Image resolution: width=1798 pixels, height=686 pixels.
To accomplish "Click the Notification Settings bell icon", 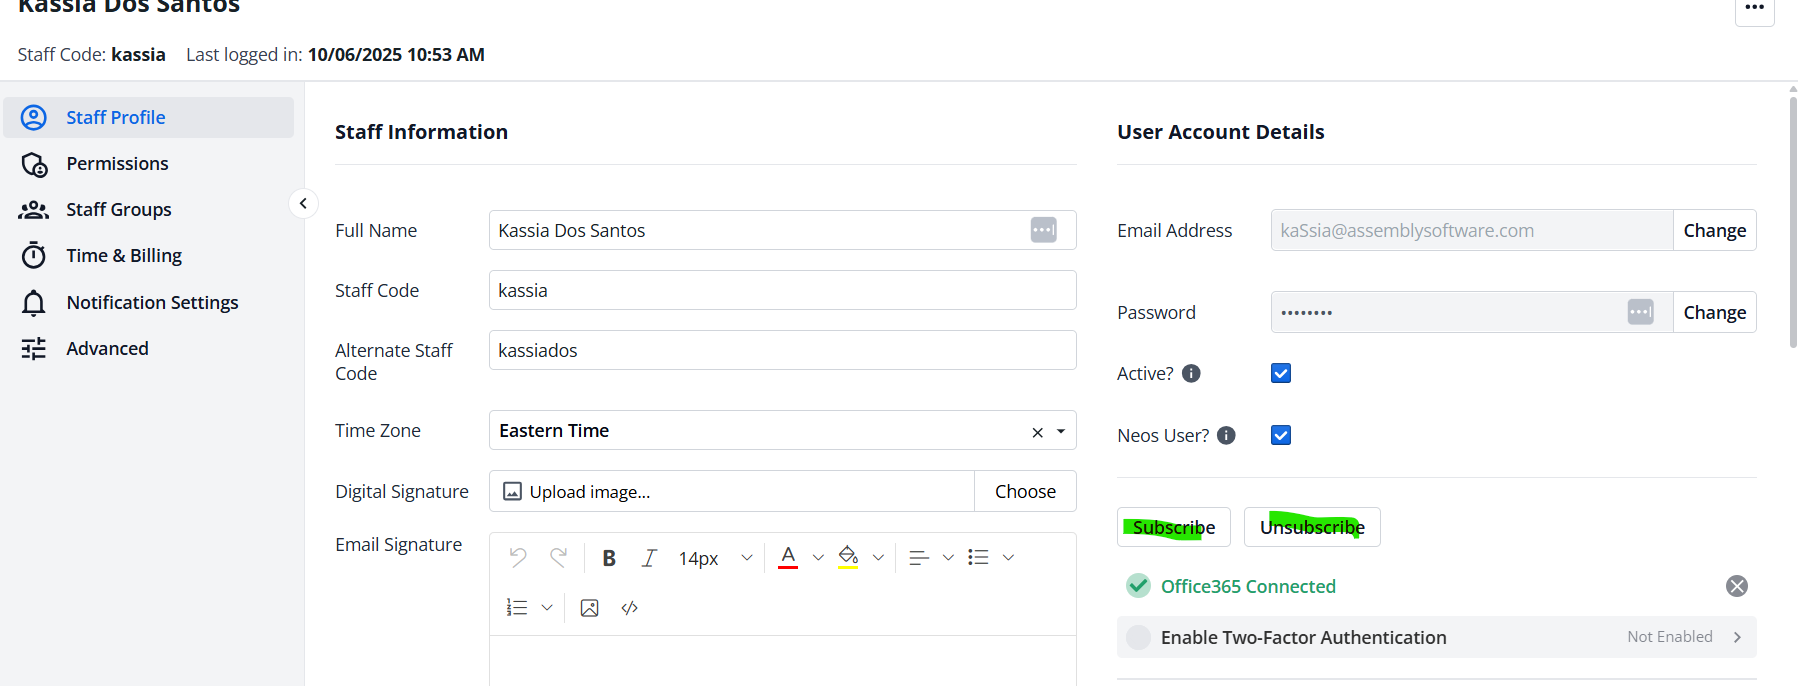I will click(33, 301).
